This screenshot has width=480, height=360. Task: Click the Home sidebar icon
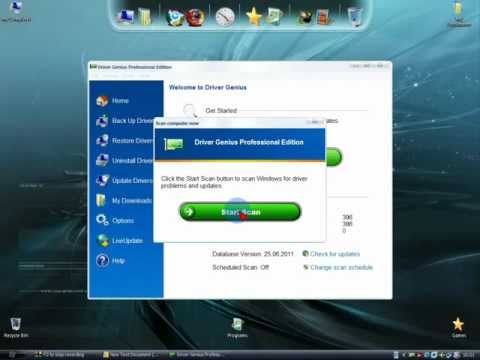click(x=102, y=101)
